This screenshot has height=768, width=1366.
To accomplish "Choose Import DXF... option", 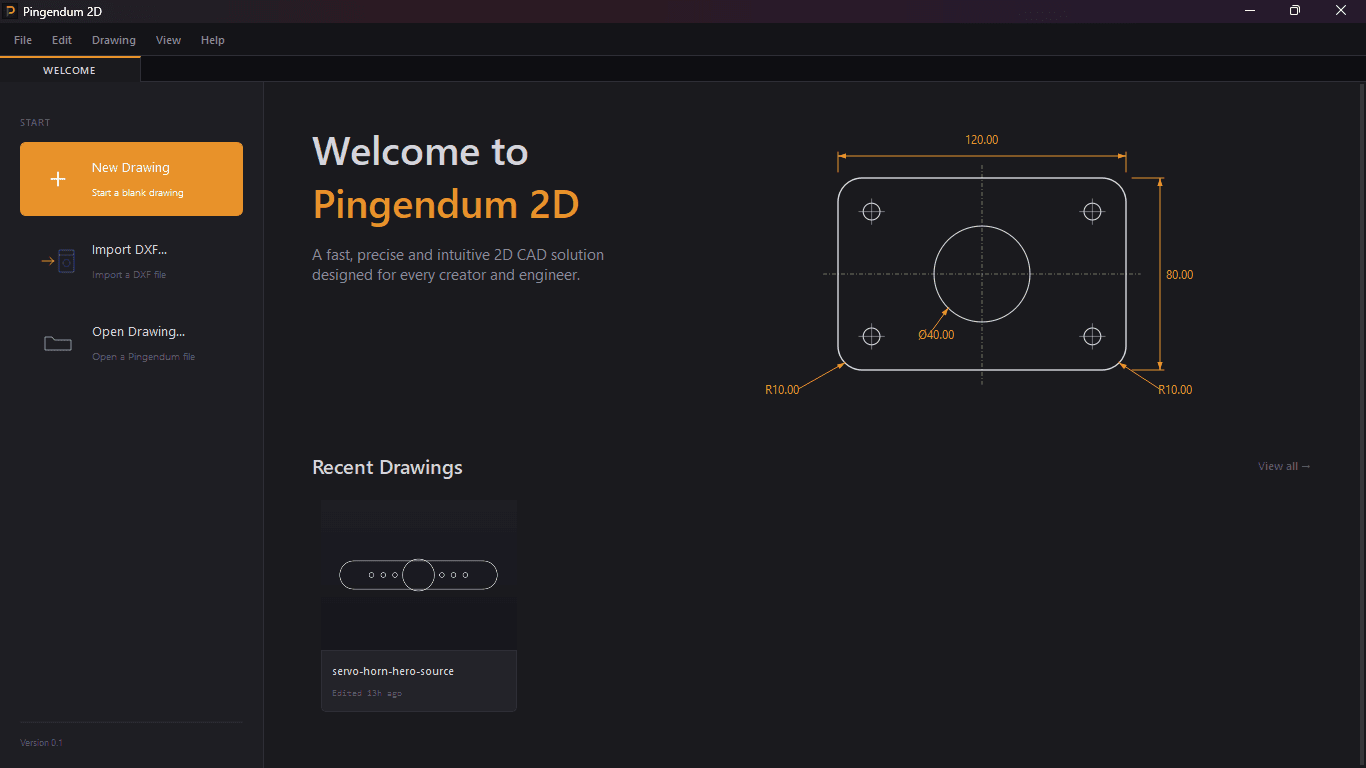I will [x=131, y=261].
